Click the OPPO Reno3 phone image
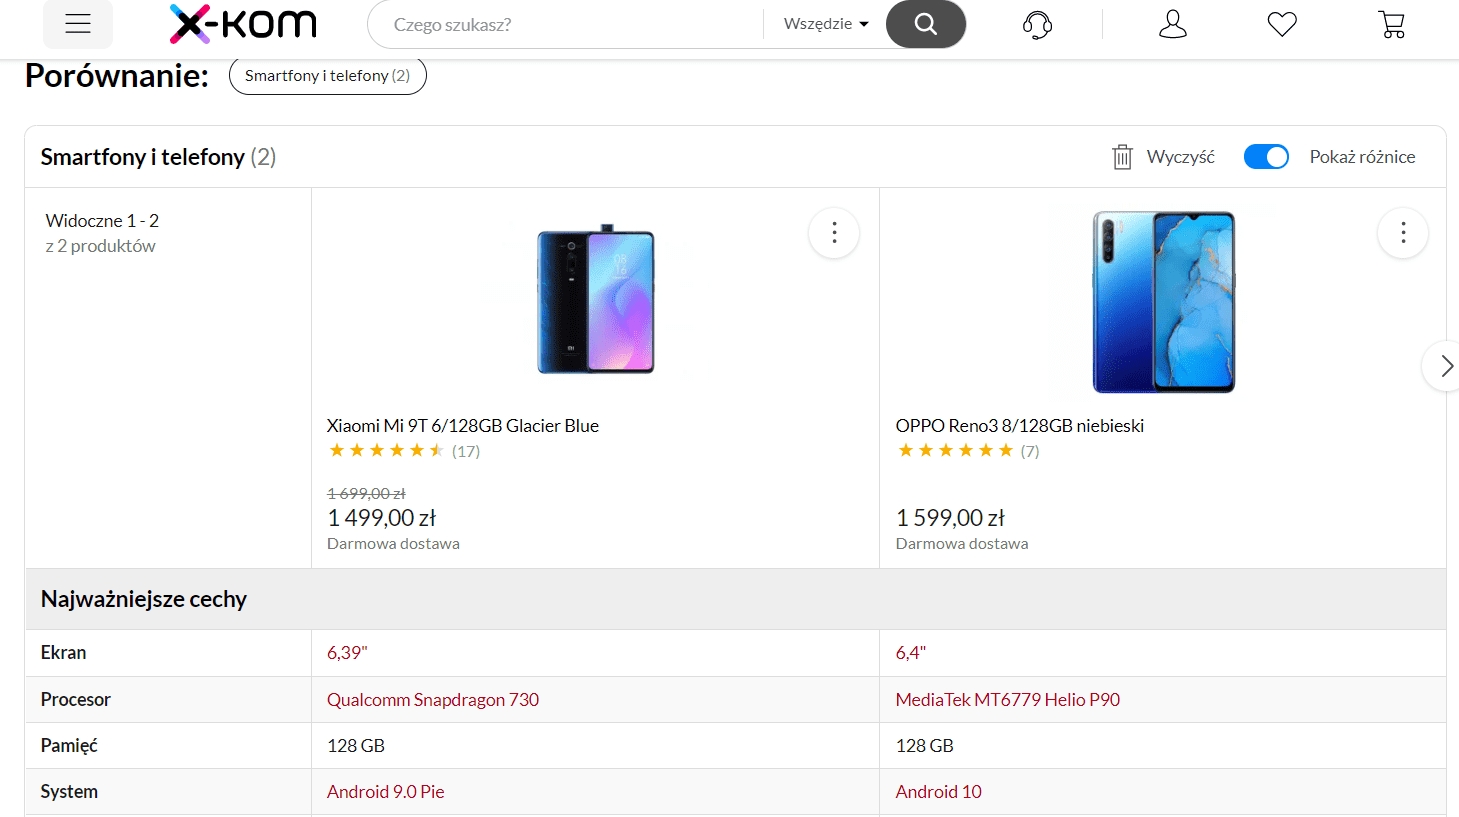Viewport: 1459px width, 817px height. pyautogui.click(x=1164, y=302)
